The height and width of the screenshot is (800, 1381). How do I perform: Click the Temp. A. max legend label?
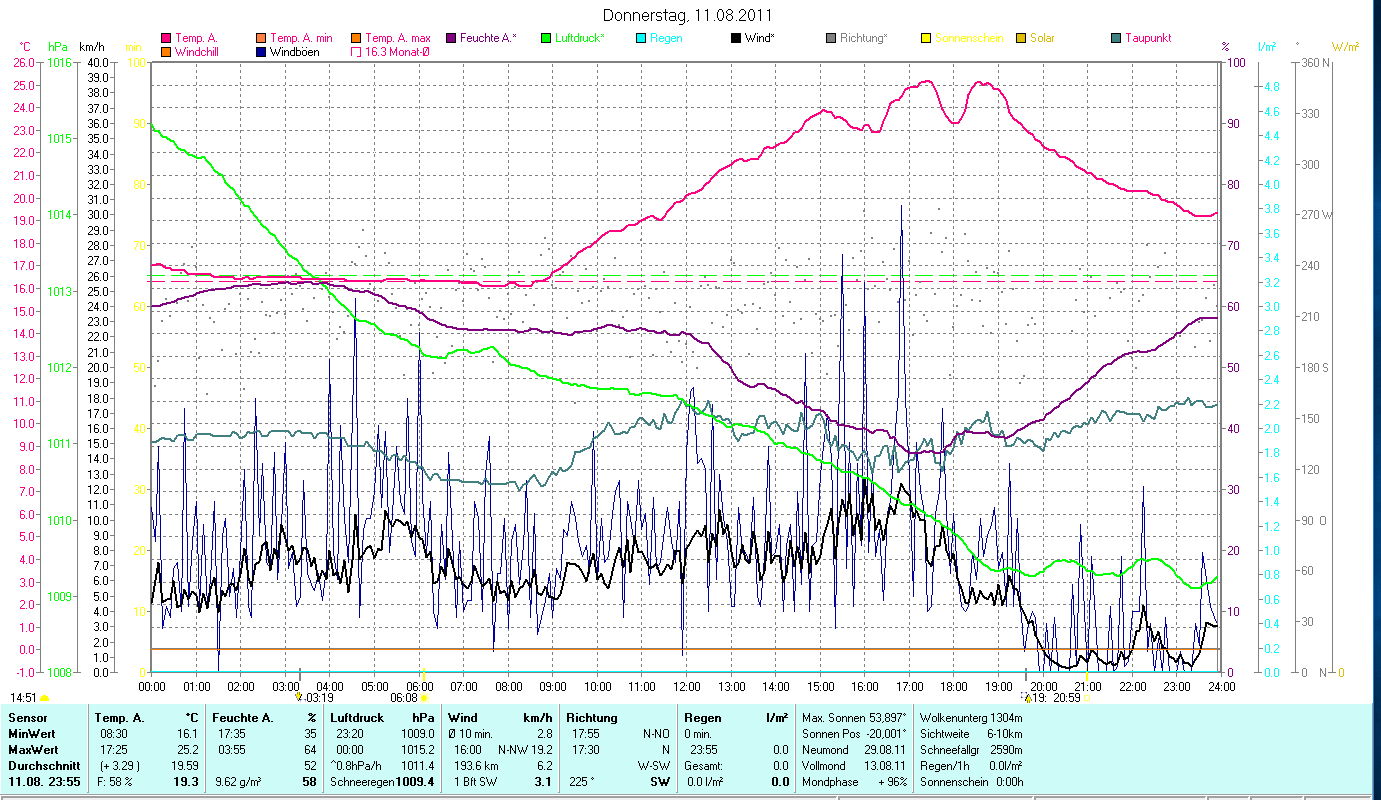[397, 38]
